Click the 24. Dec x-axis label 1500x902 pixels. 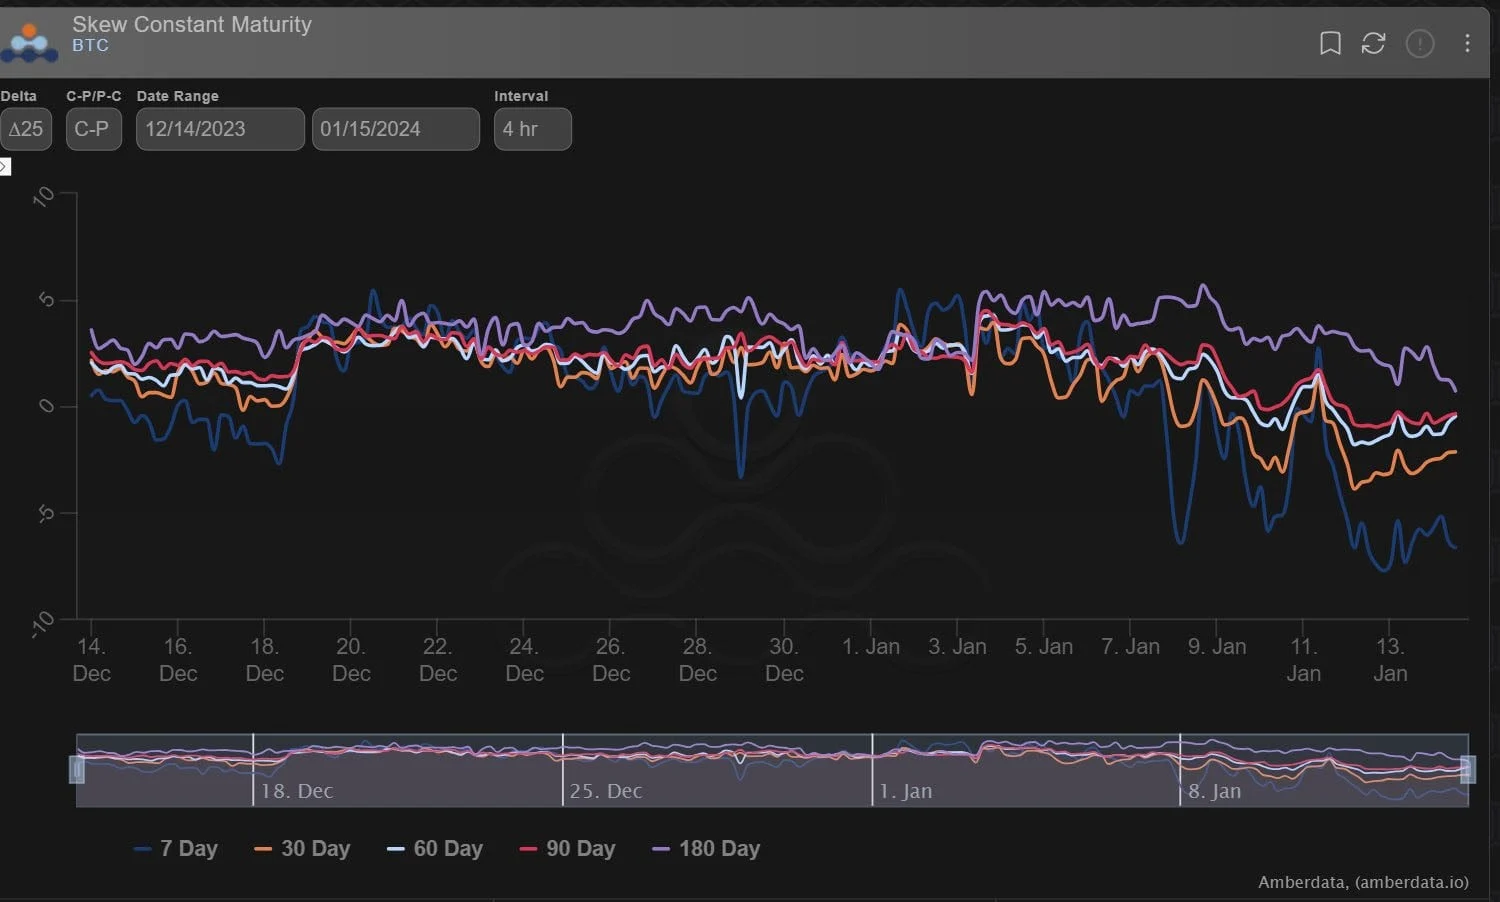(x=524, y=660)
